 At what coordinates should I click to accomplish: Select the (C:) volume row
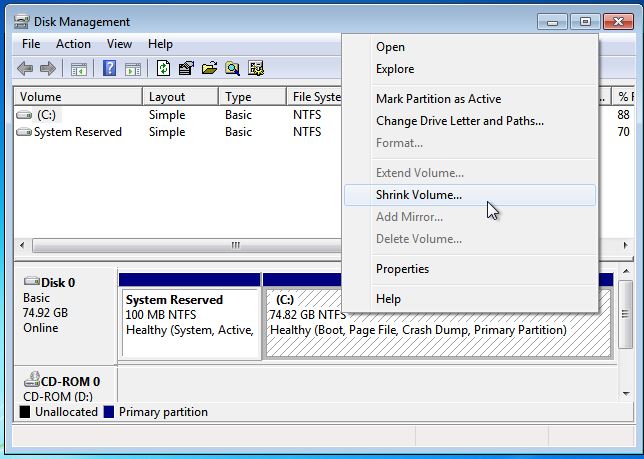179,115
